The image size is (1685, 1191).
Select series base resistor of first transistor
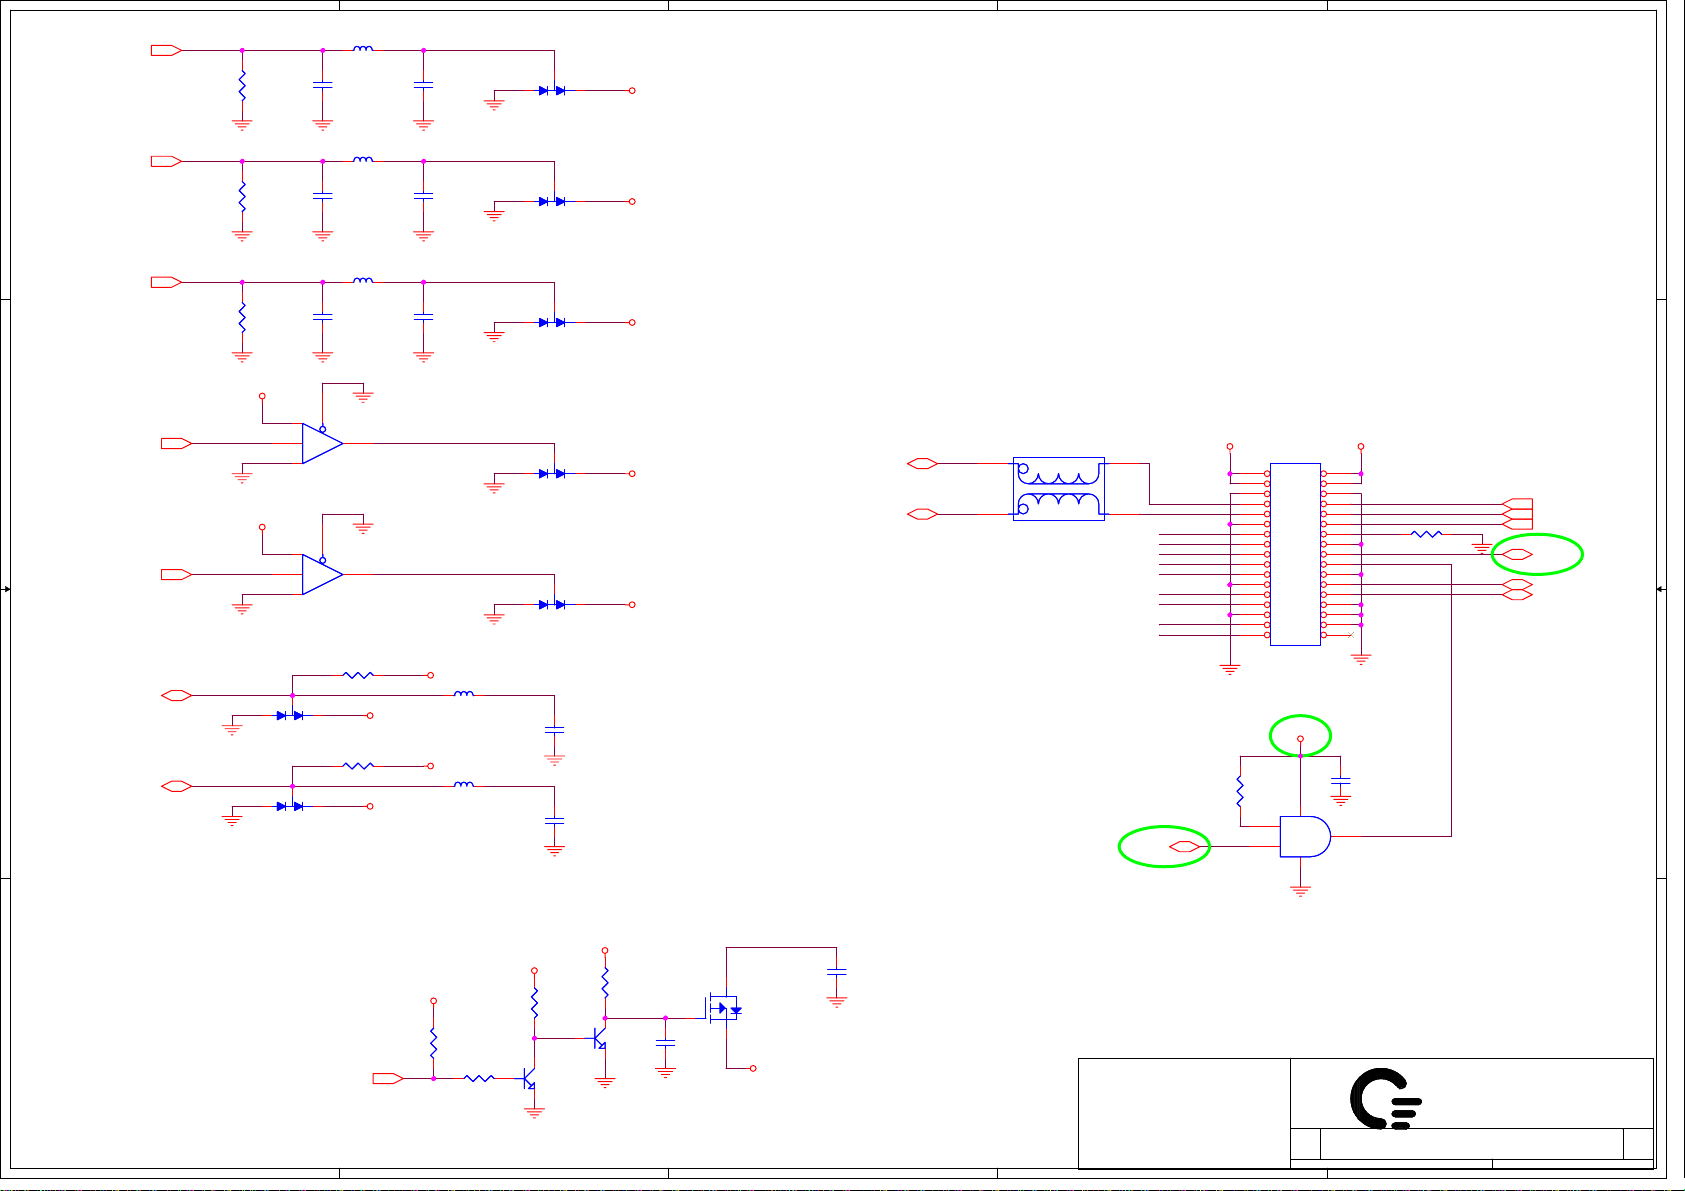point(479,1078)
